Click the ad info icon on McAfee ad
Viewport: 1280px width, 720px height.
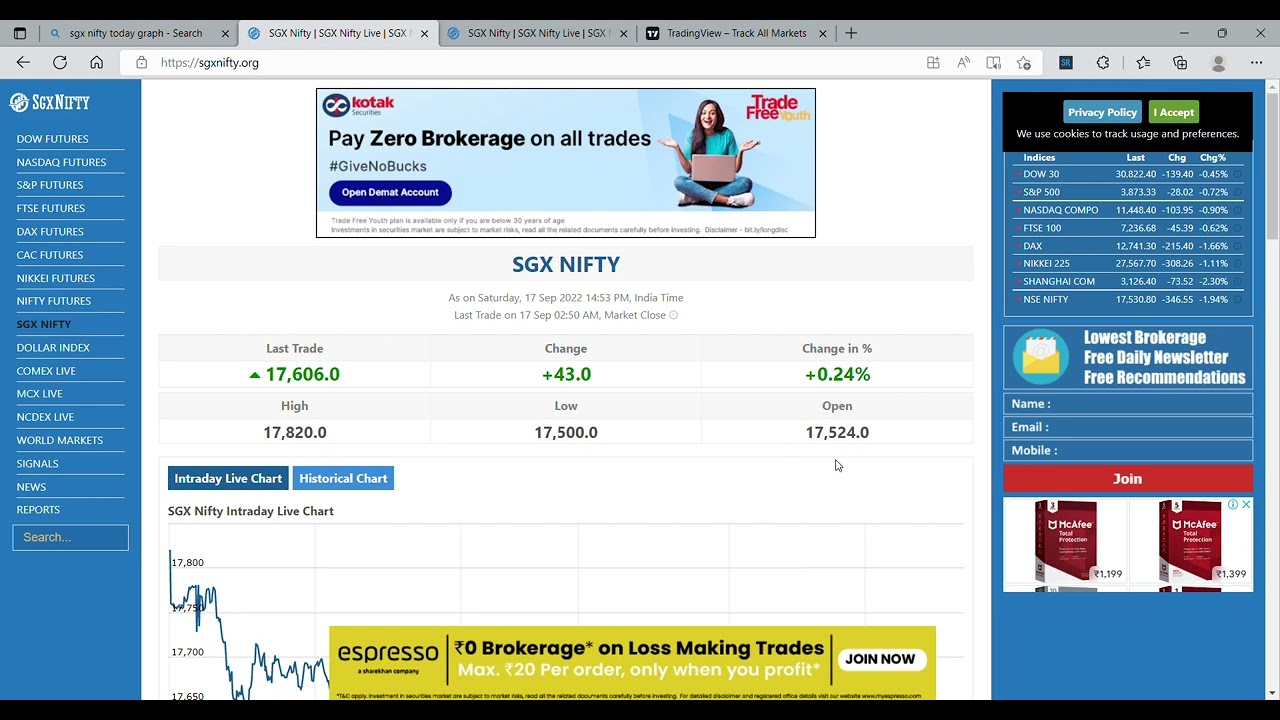point(1233,504)
